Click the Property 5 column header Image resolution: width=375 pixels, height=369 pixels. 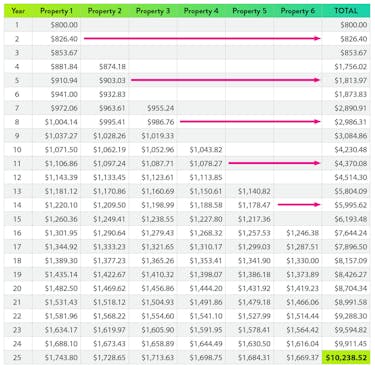click(249, 11)
